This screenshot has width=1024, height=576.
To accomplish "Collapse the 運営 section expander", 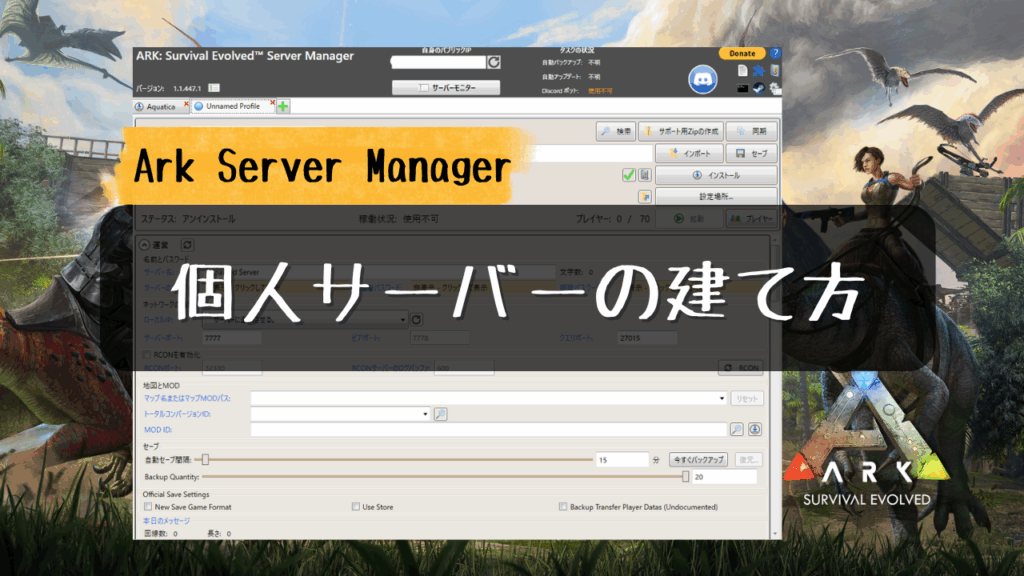I will click(x=143, y=243).
